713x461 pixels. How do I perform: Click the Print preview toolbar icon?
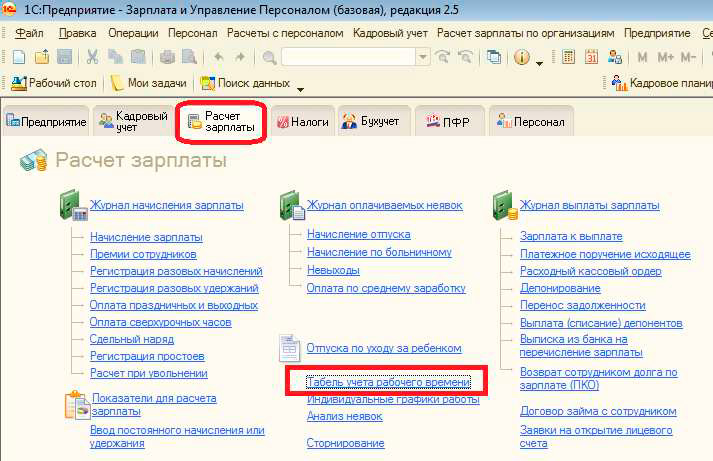point(189,57)
